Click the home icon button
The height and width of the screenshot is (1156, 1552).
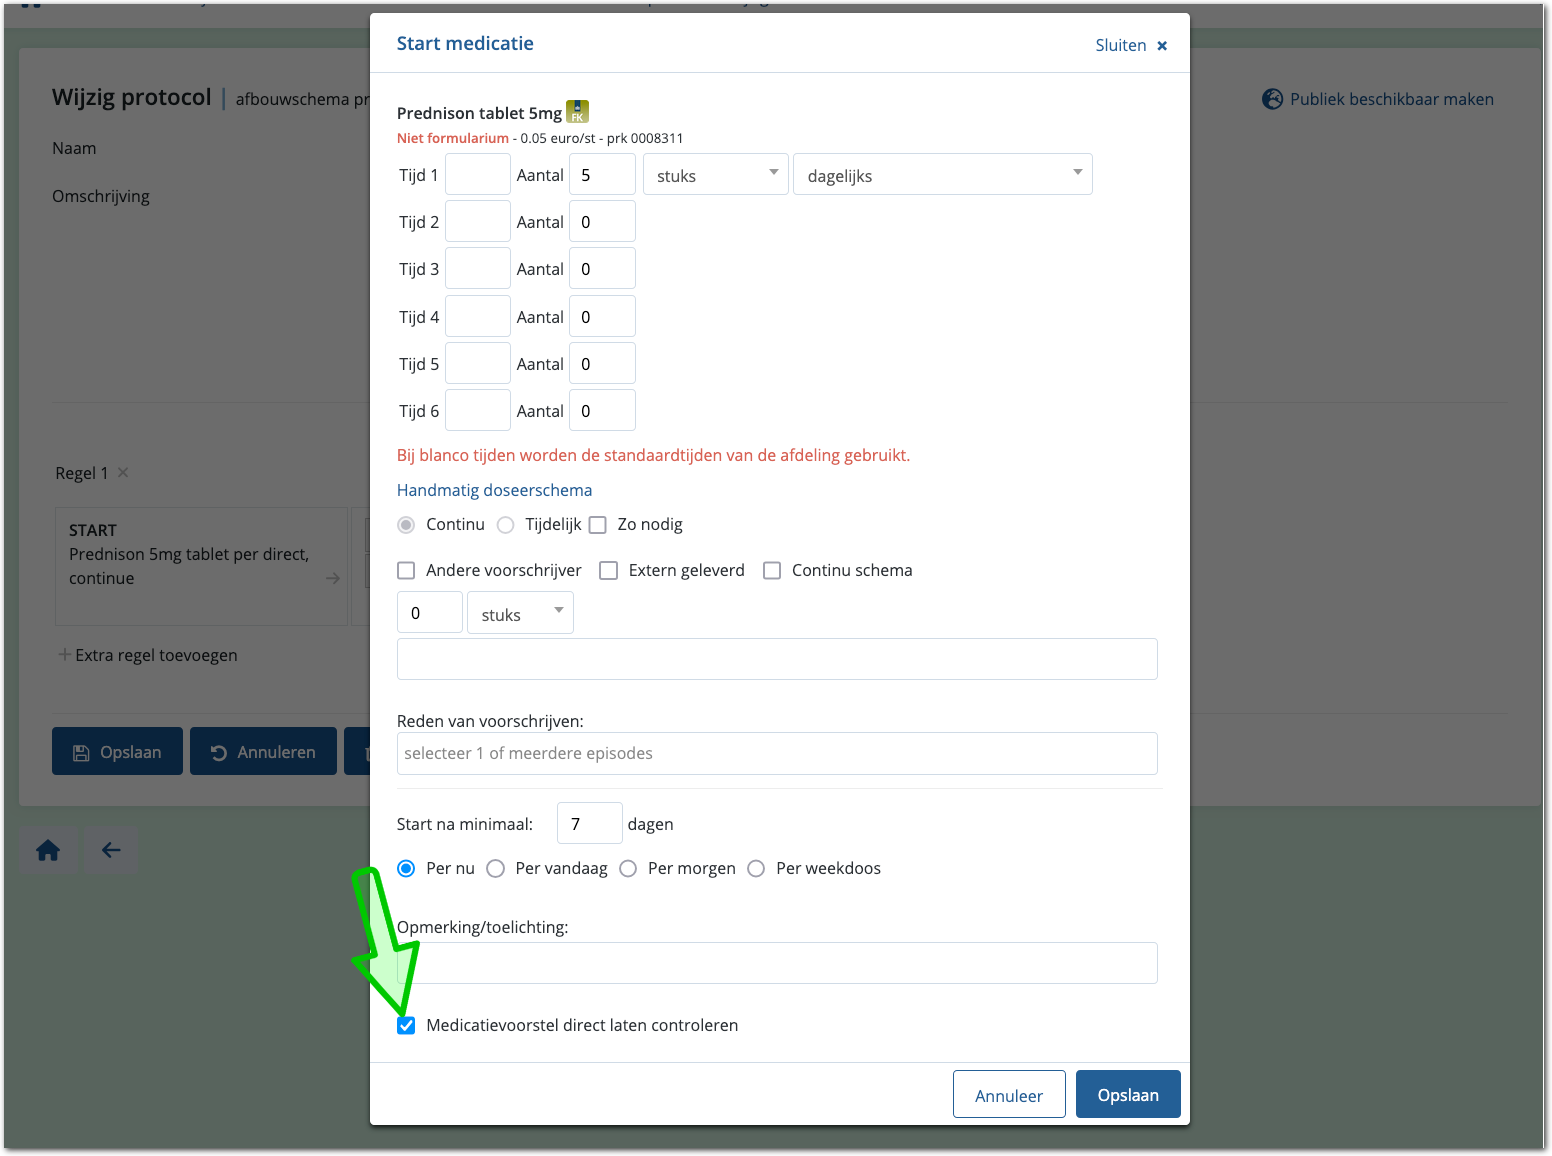pyautogui.click(x=48, y=851)
